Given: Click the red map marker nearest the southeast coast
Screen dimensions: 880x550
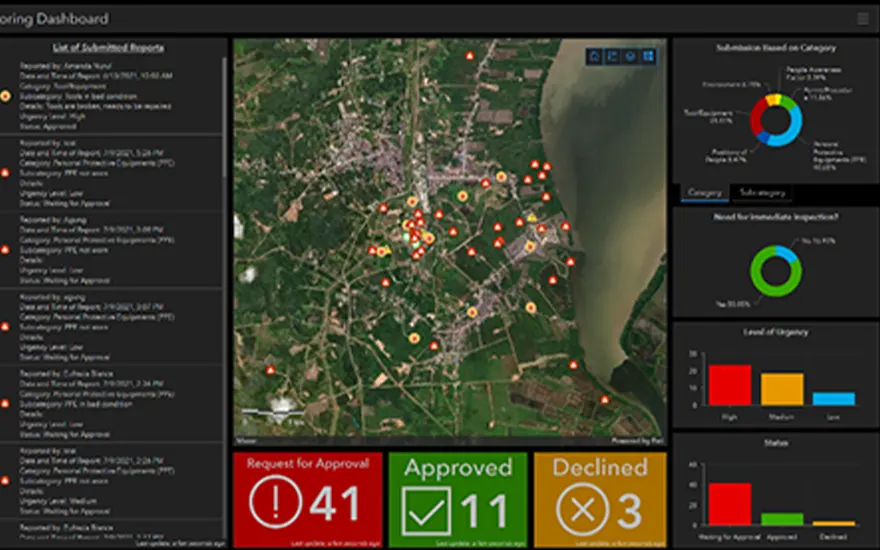Looking at the screenshot, I should (604, 400).
